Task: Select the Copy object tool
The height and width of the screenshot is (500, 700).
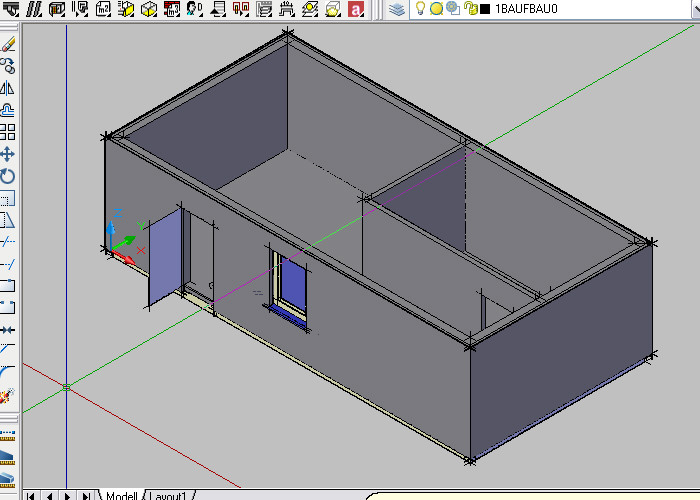Action: click(8, 66)
